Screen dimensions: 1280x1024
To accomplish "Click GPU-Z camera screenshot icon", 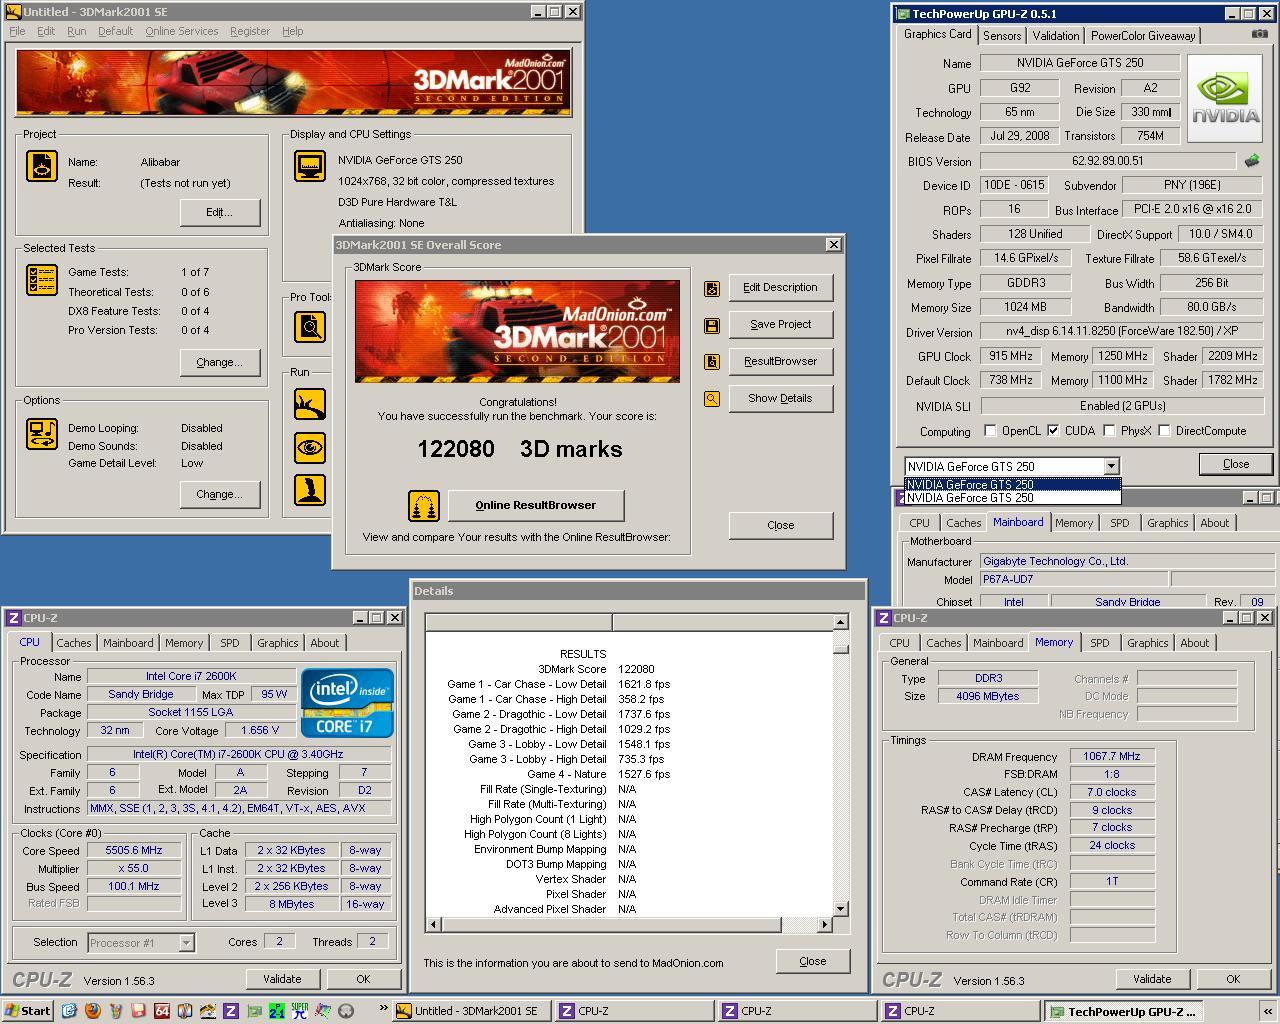I will click(x=1259, y=34).
